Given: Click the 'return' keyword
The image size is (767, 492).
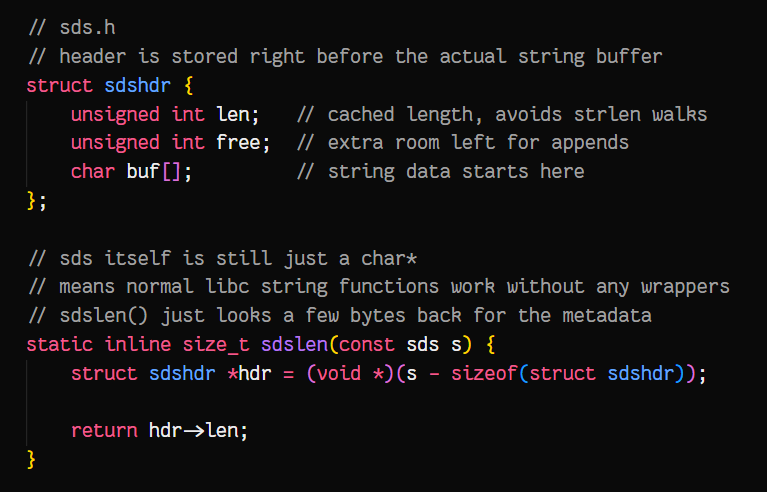Looking at the screenshot, I should click(104, 431).
